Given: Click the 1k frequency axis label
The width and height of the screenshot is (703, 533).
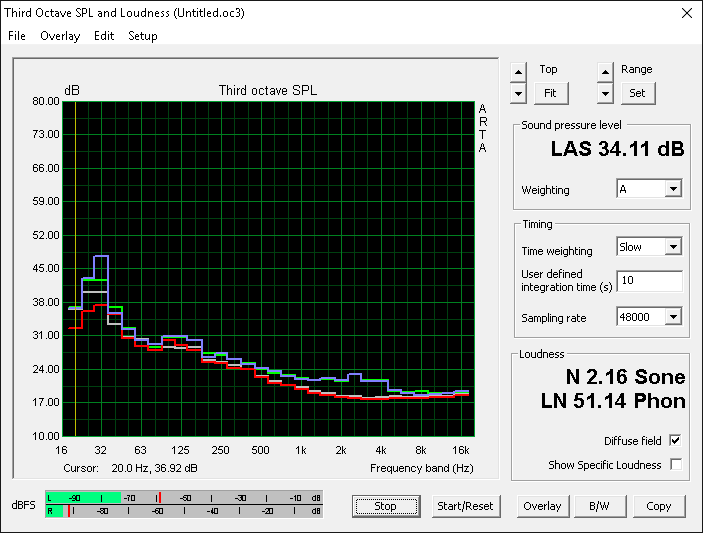Looking at the screenshot, I should (300, 450).
